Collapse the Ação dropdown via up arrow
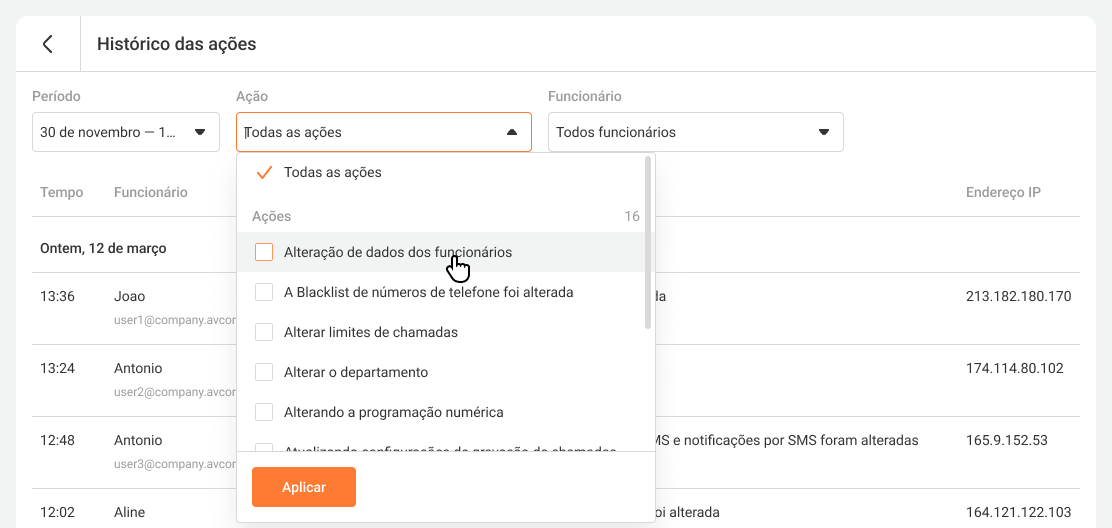Image resolution: width=1112 pixels, height=528 pixels. 512,132
